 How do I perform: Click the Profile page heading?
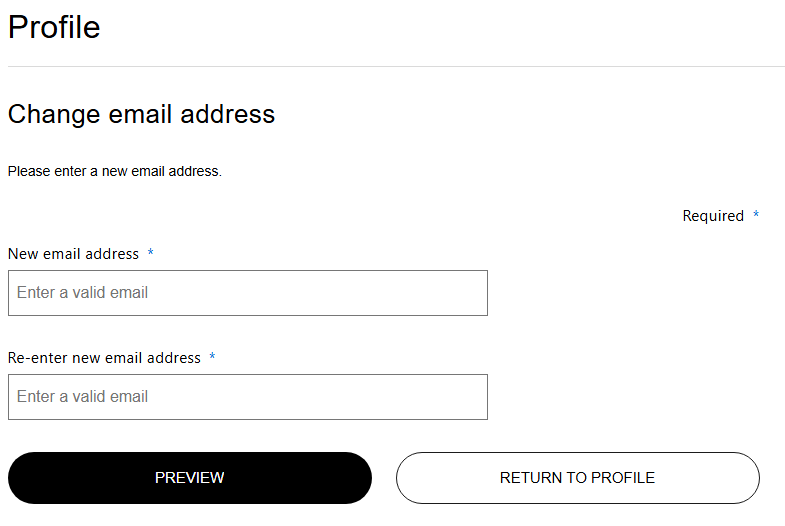54,27
